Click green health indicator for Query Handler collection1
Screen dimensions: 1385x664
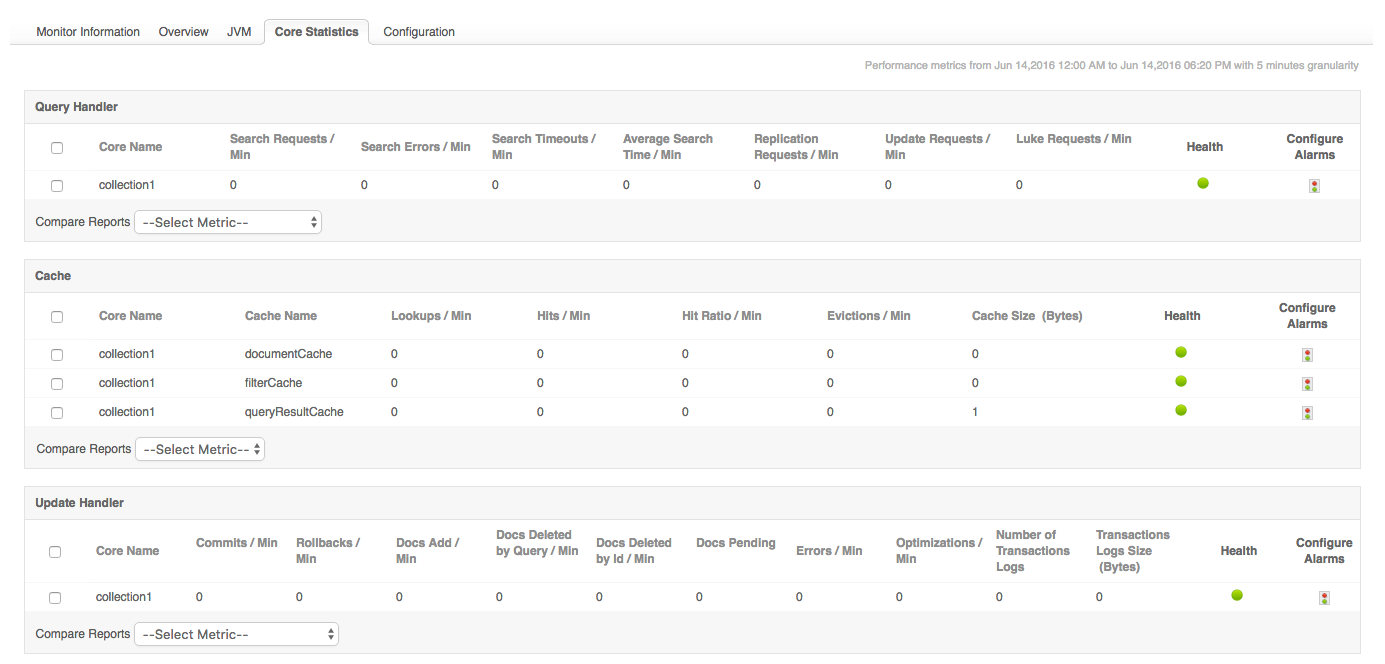[x=1203, y=183]
